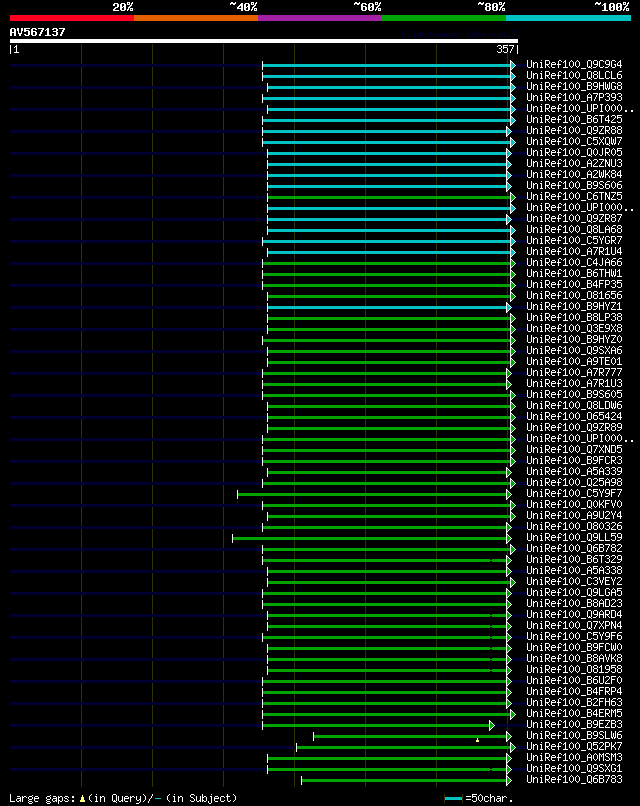Image resolution: width=640 pixels, height=806 pixels.
Task: Open hit UniRef100_Q3E9X8
Action: coord(574,328)
